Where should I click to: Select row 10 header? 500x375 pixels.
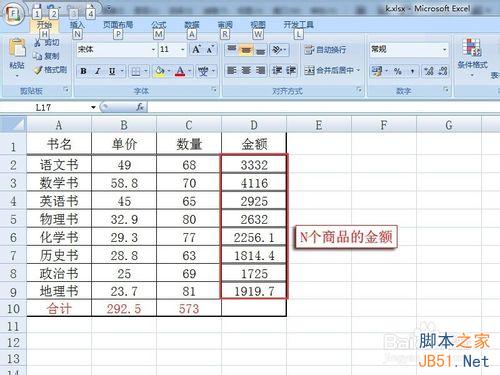(x=13, y=309)
